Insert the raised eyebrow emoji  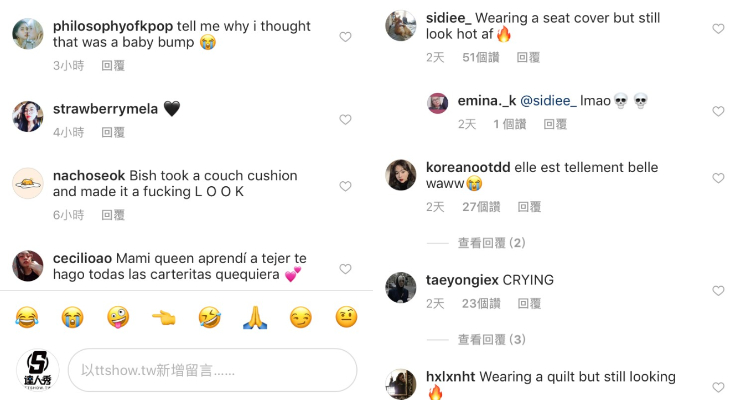coord(345,318)
